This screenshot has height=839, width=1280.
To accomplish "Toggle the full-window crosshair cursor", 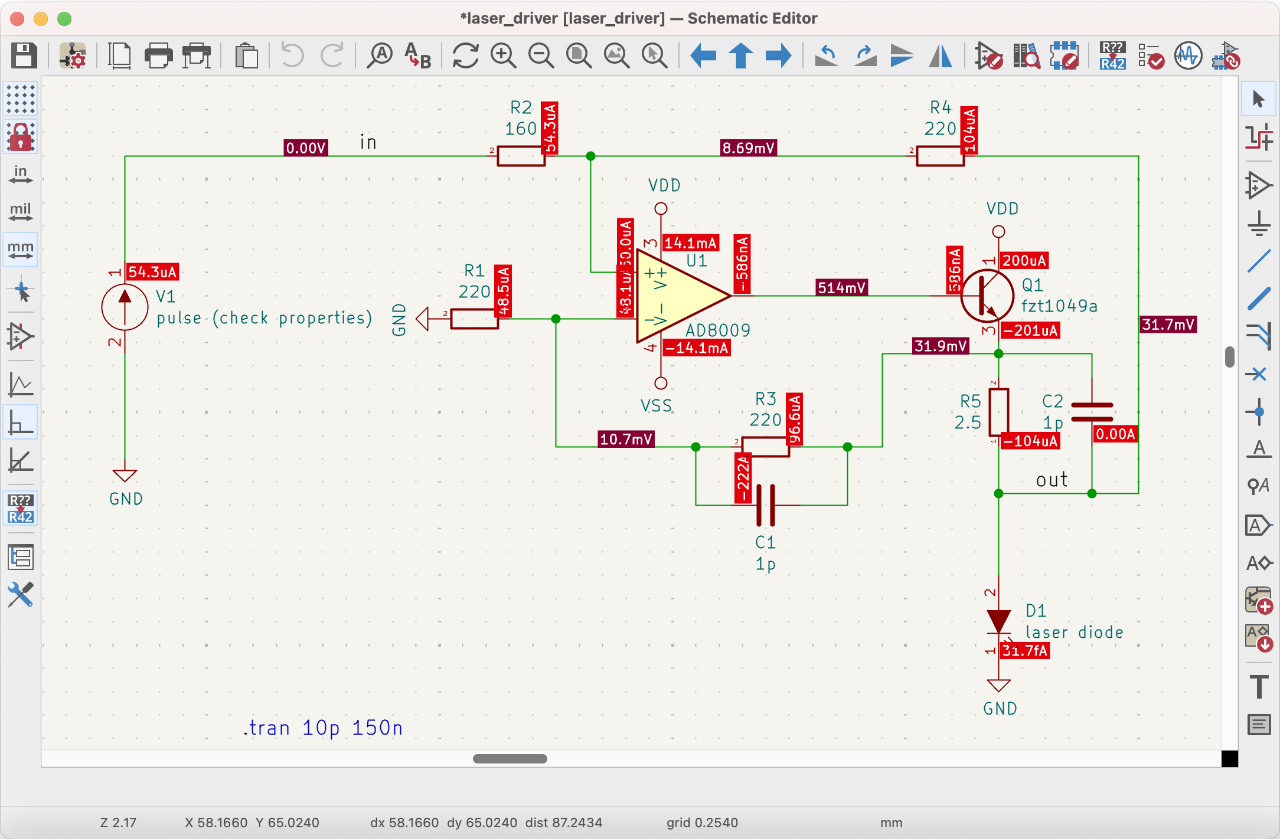I will pyautogui.click(x=21, y=292).
